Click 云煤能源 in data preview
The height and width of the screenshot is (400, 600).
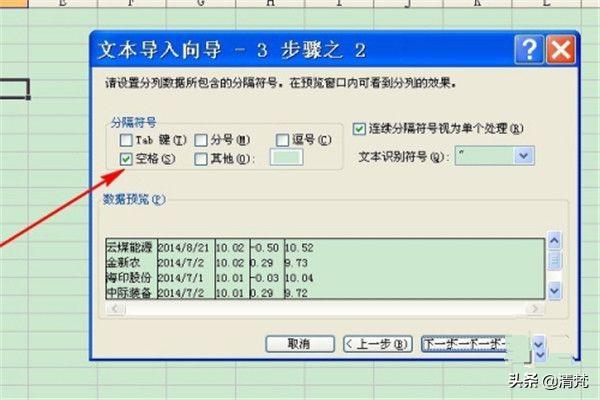click(x=129, y=248)
